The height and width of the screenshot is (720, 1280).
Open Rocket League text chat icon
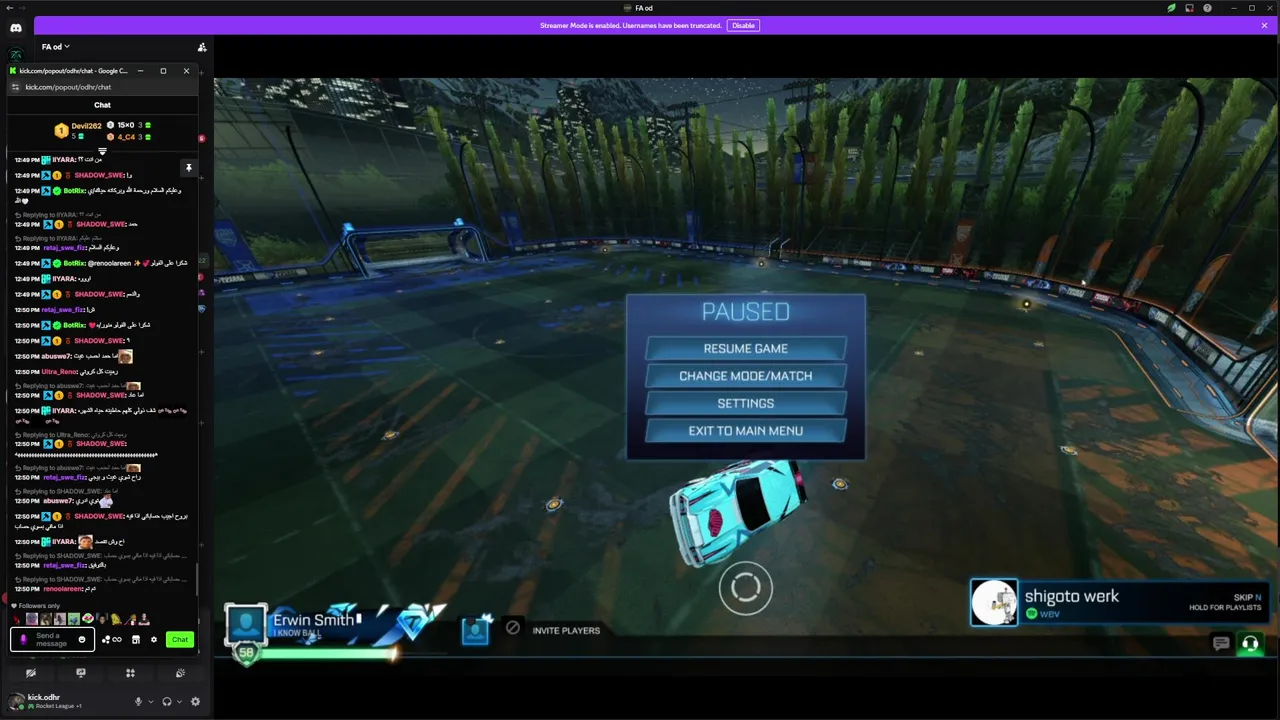(1221, 644)
